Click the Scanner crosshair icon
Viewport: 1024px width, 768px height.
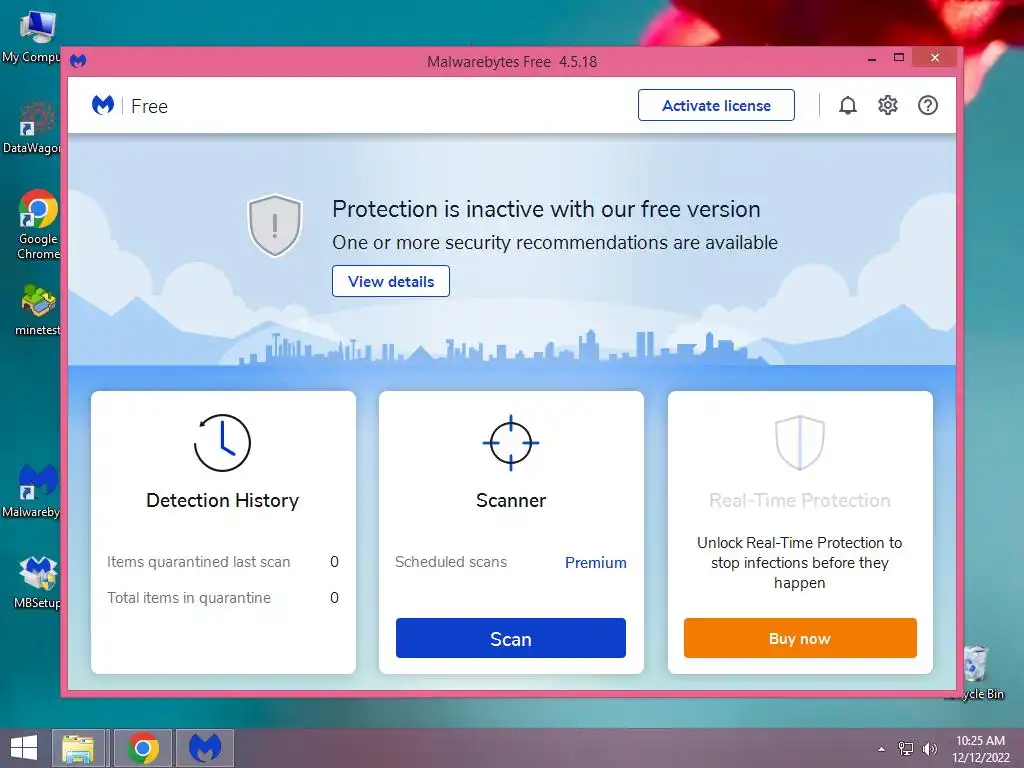[x=511, y=443]
